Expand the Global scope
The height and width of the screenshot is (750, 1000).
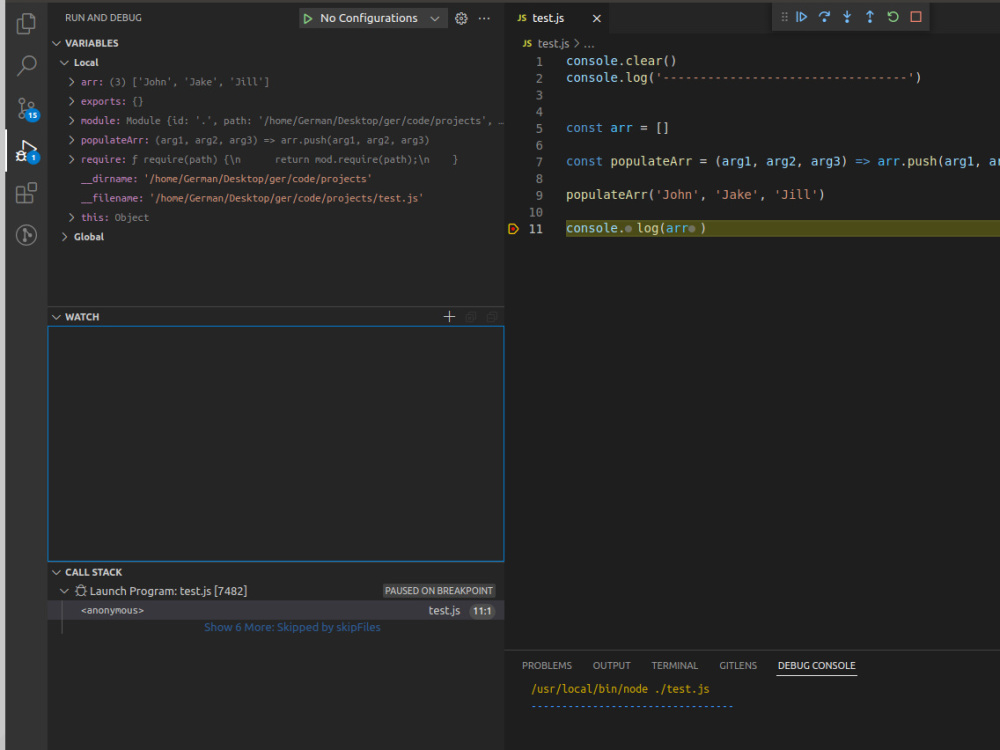coord(64,237)
